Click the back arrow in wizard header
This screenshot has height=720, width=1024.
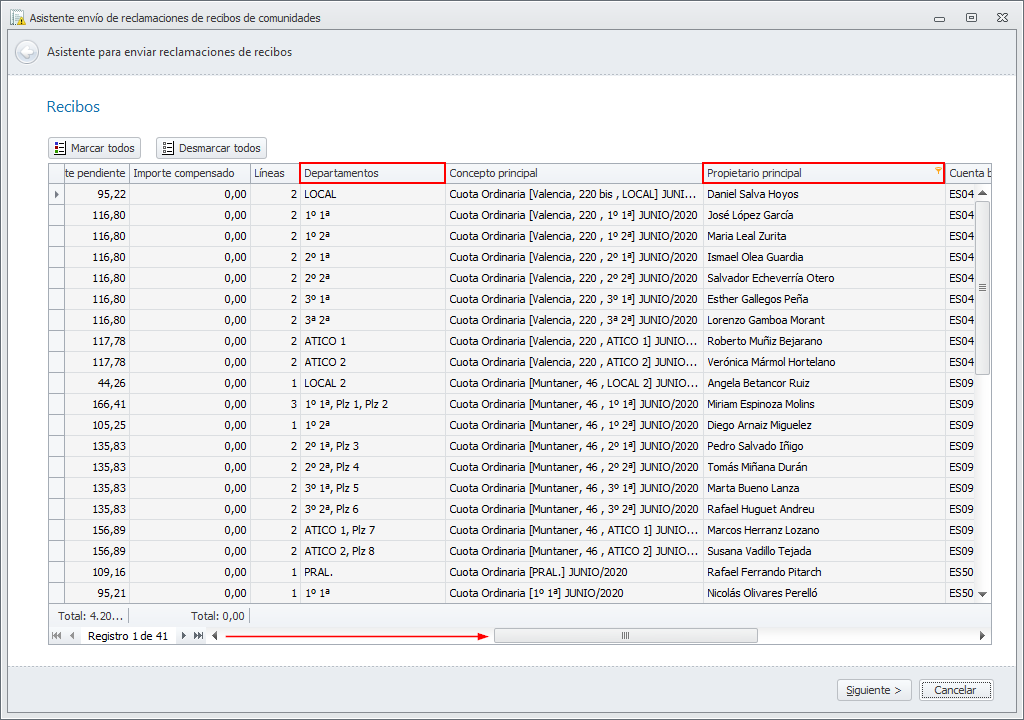[27, 52]
